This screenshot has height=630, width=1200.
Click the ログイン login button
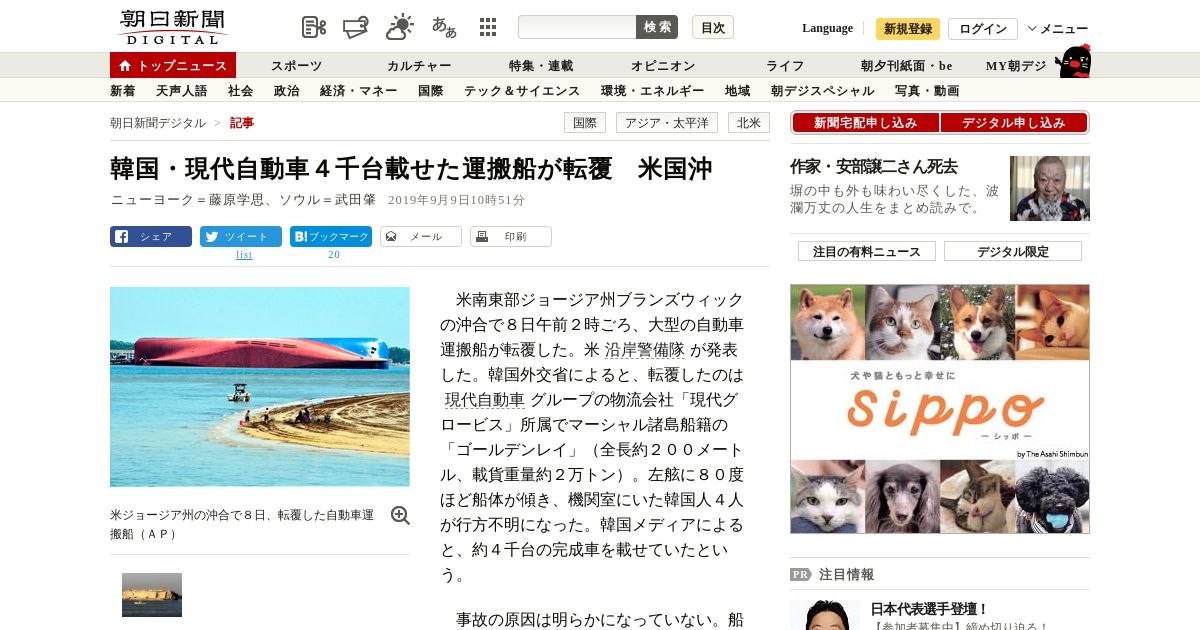(x=983, y=29)
